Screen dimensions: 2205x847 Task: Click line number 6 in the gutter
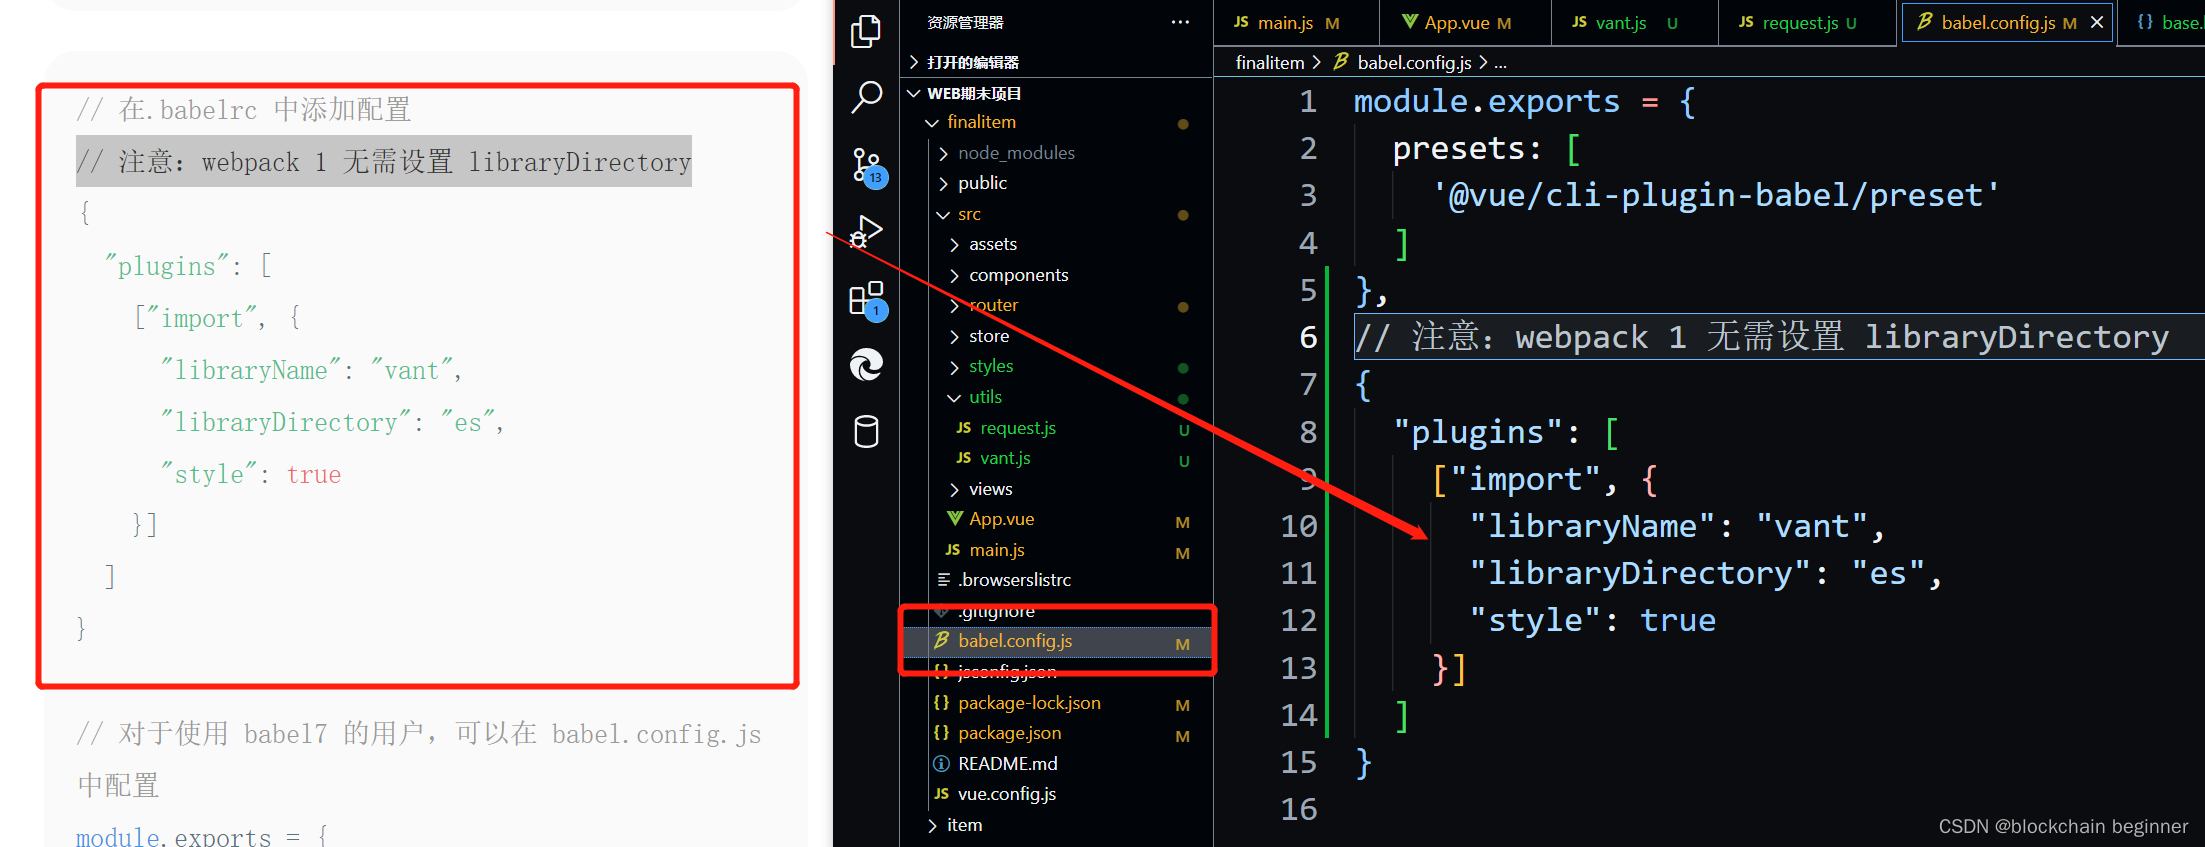click(1308, 338)
